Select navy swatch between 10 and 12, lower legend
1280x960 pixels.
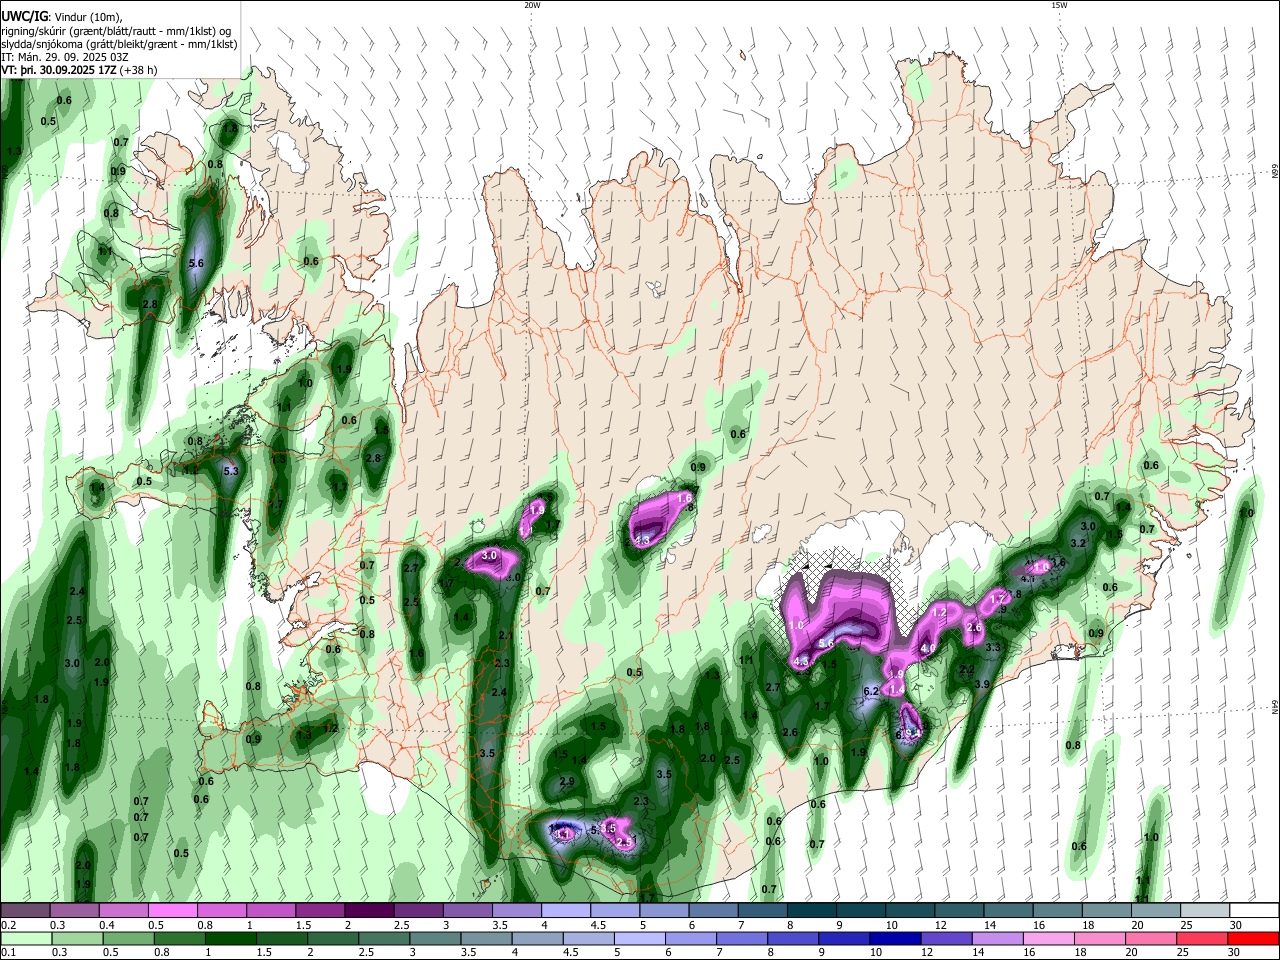tap(894, 938)
